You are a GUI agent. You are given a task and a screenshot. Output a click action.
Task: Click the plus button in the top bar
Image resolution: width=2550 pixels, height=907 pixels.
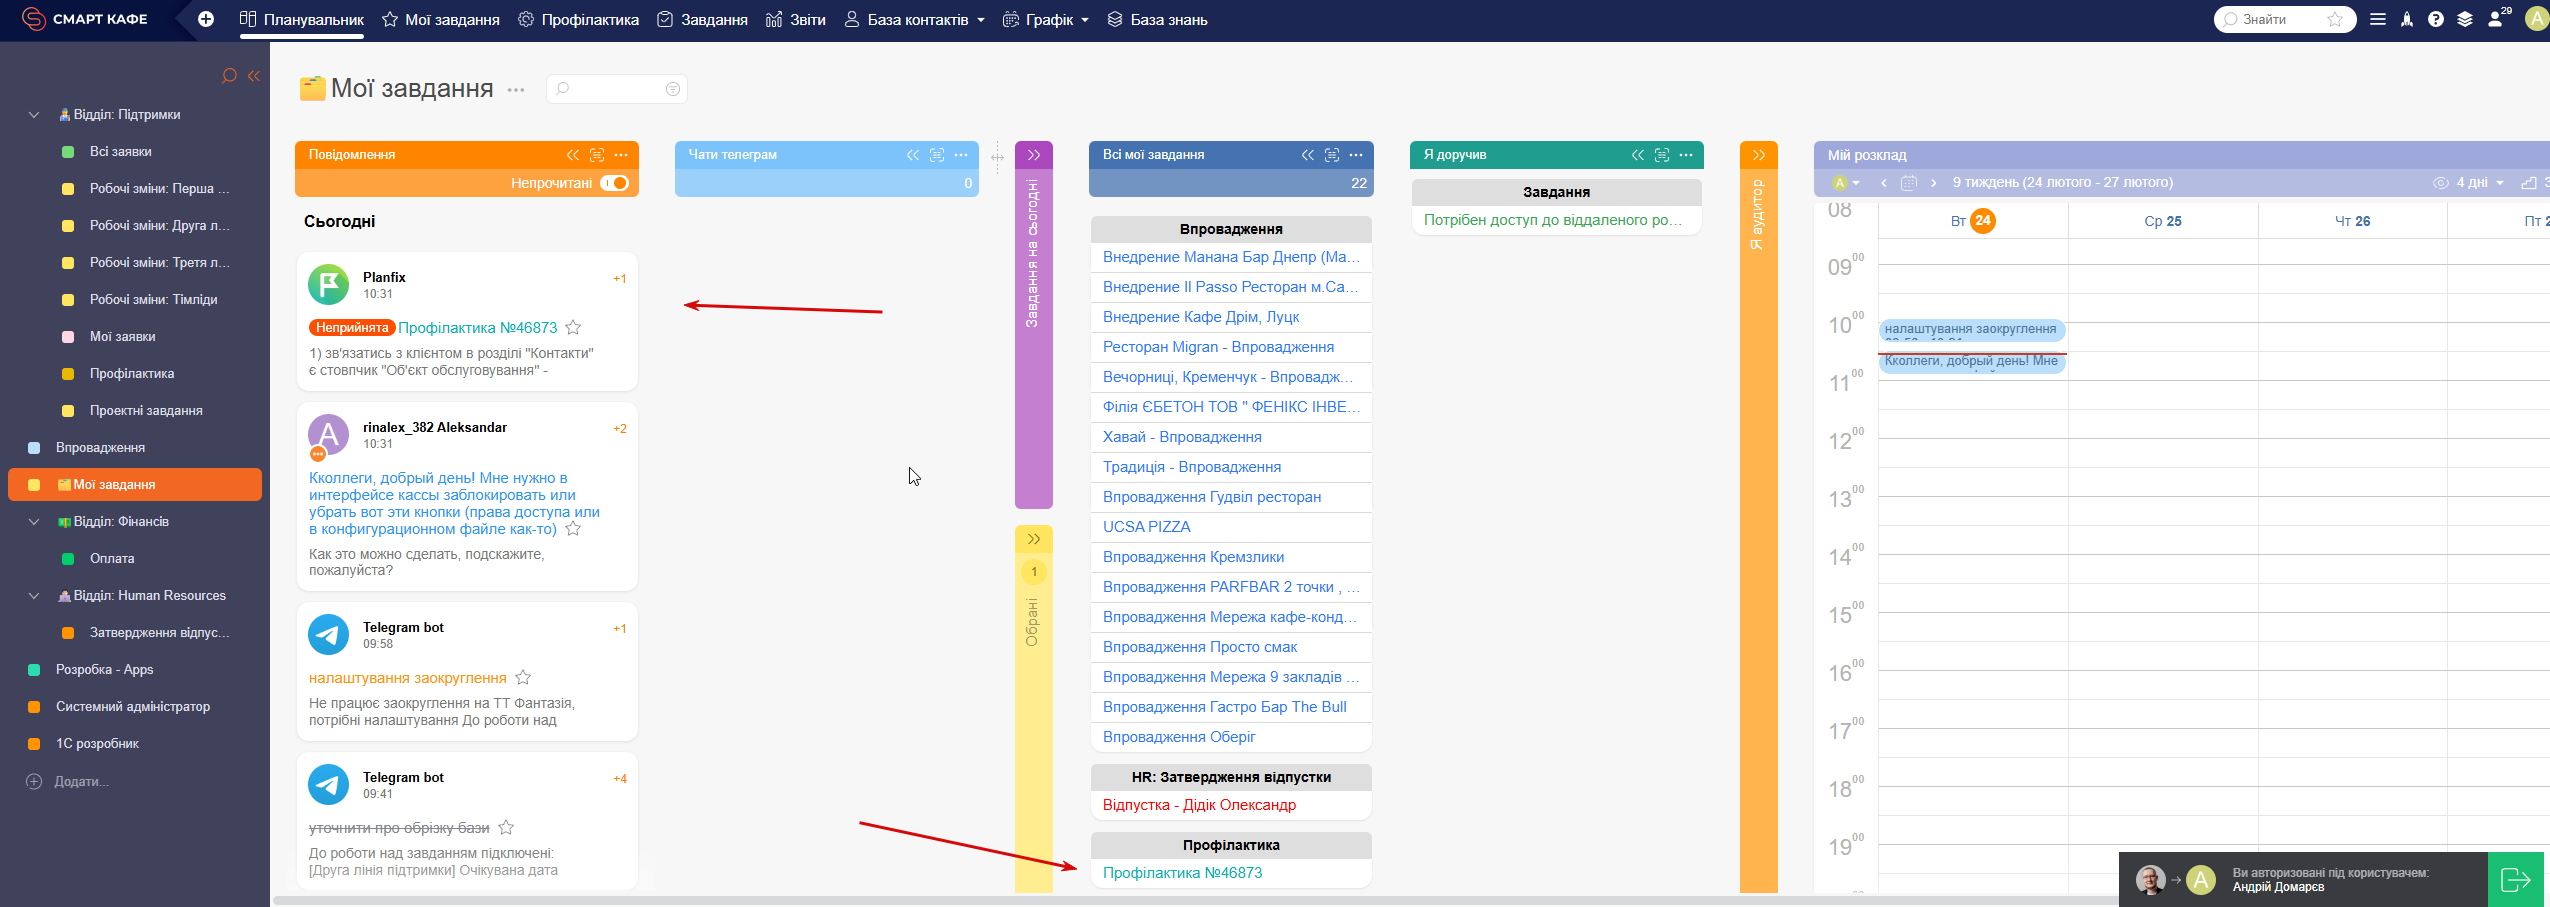[x=206, y=19]
